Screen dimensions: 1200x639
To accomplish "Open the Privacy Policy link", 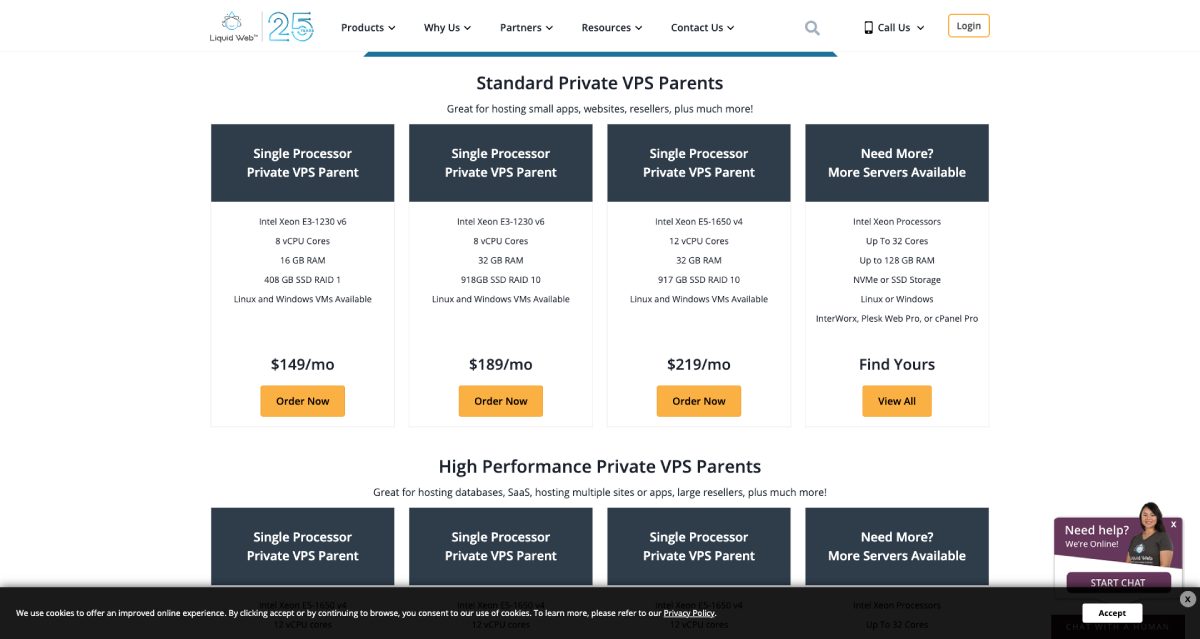I will click(x=689, y=612).
